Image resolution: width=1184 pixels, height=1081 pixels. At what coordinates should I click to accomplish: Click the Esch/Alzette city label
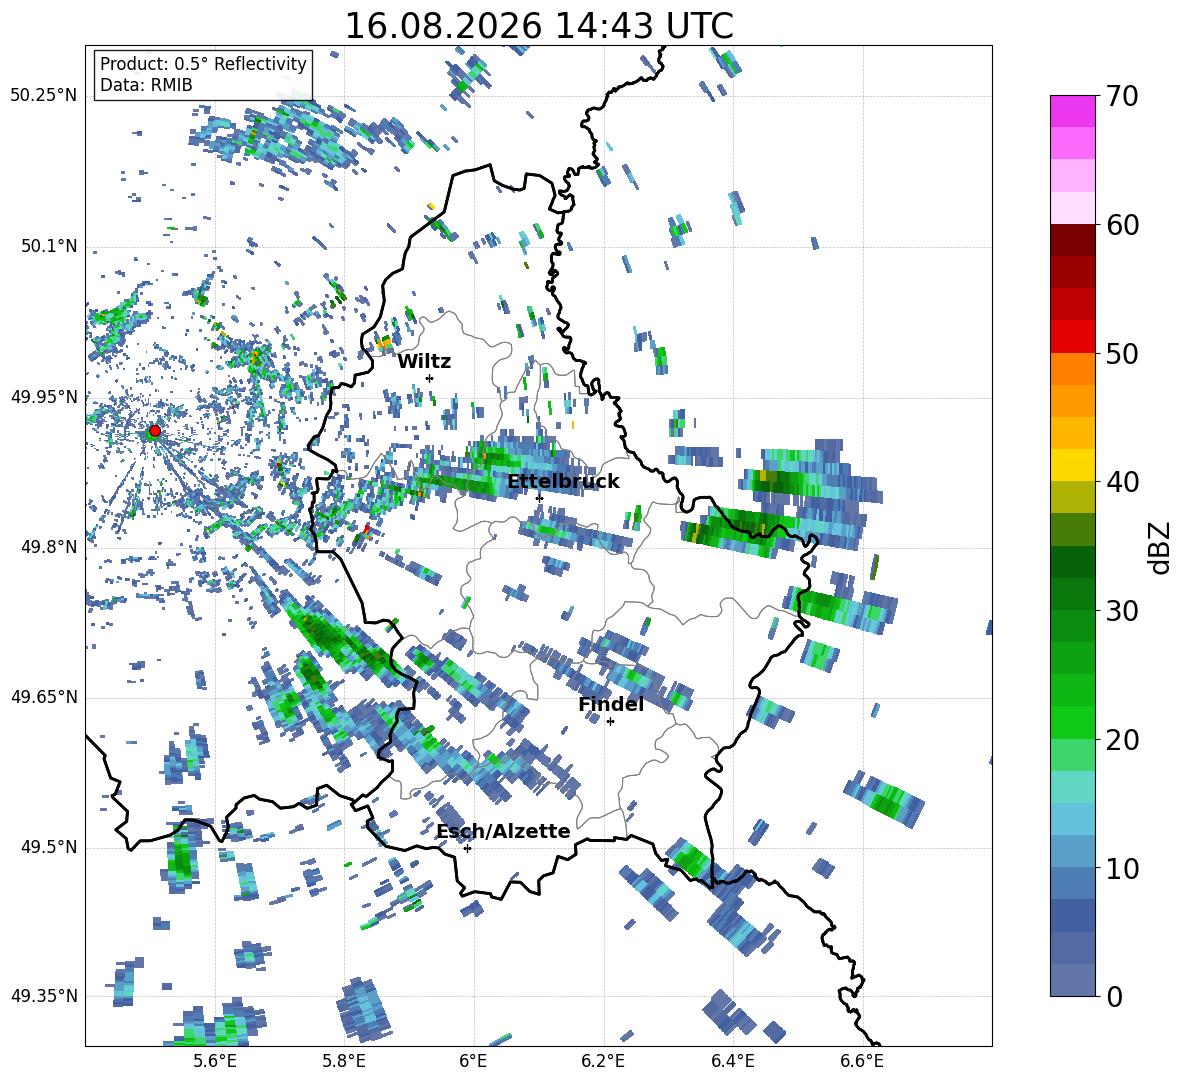(x=503, y=831)
